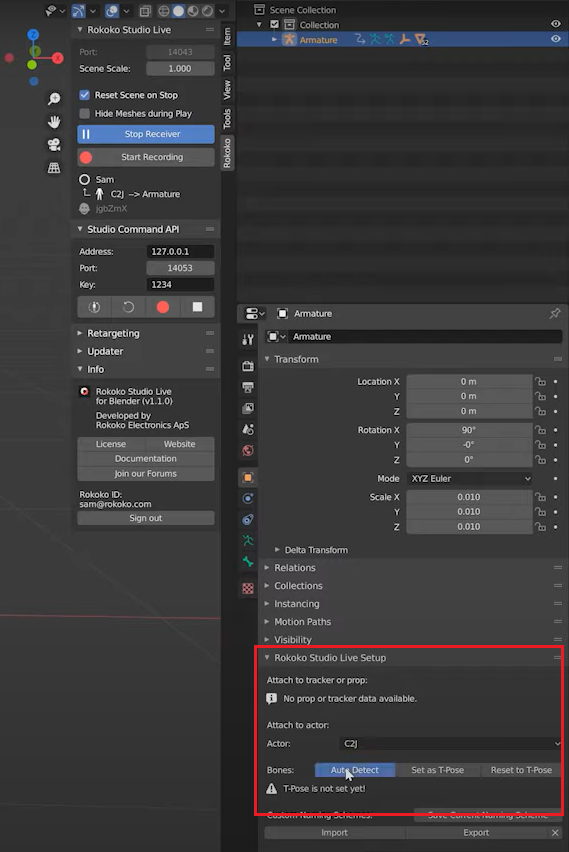Expand the Updater panel
The width and height of the screenshot is (569, 852).
(80, 351)
